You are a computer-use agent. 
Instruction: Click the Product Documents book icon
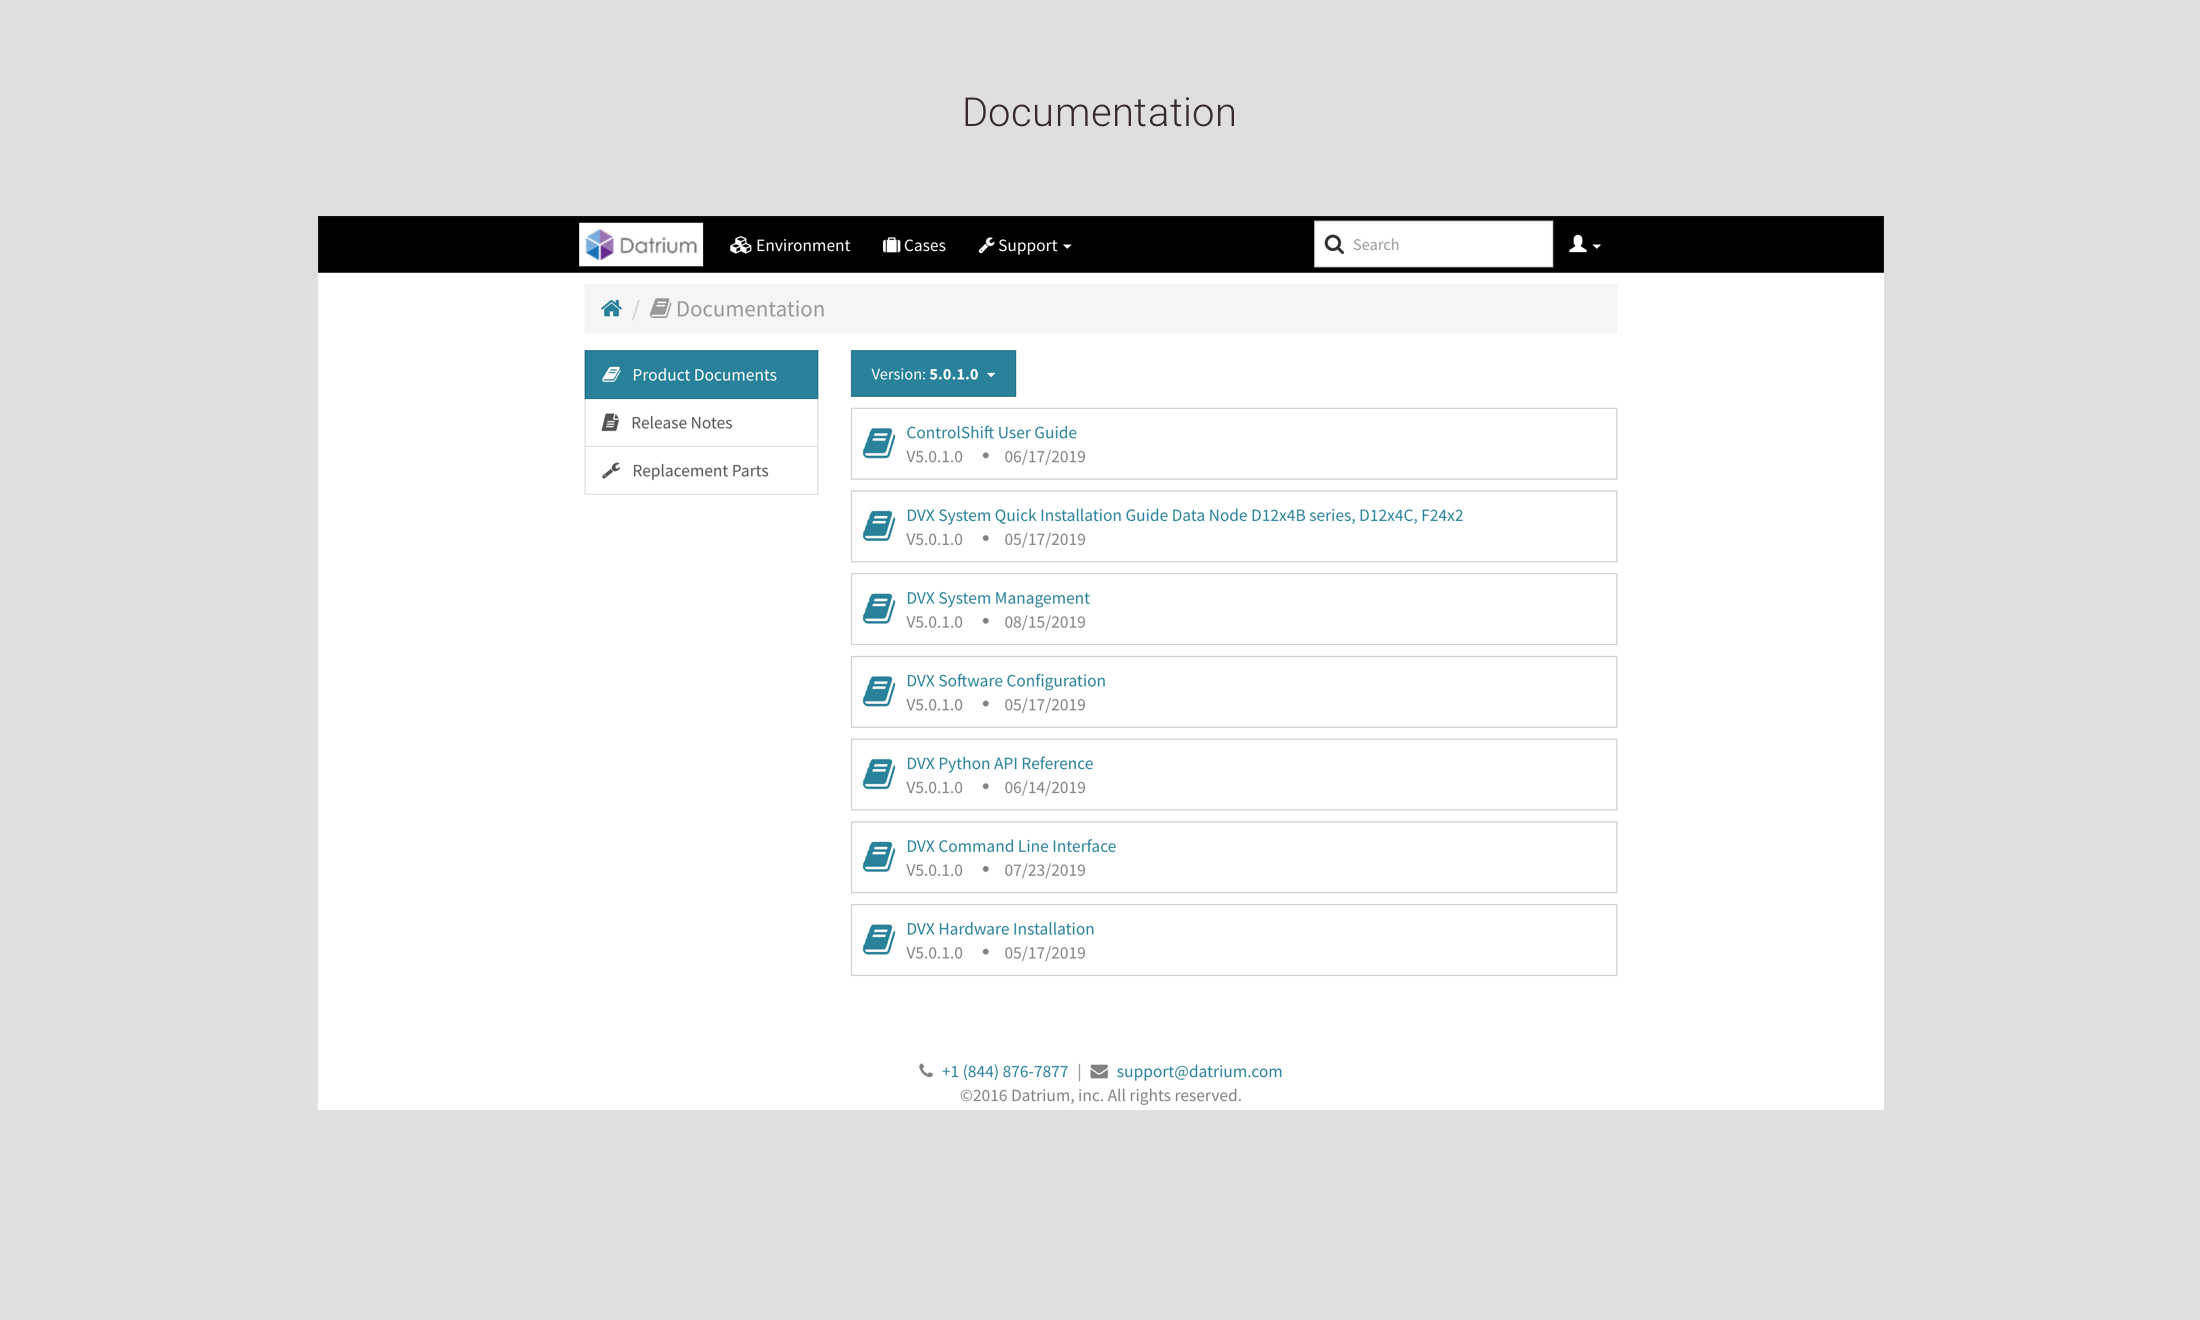click(x=611, y=375)
